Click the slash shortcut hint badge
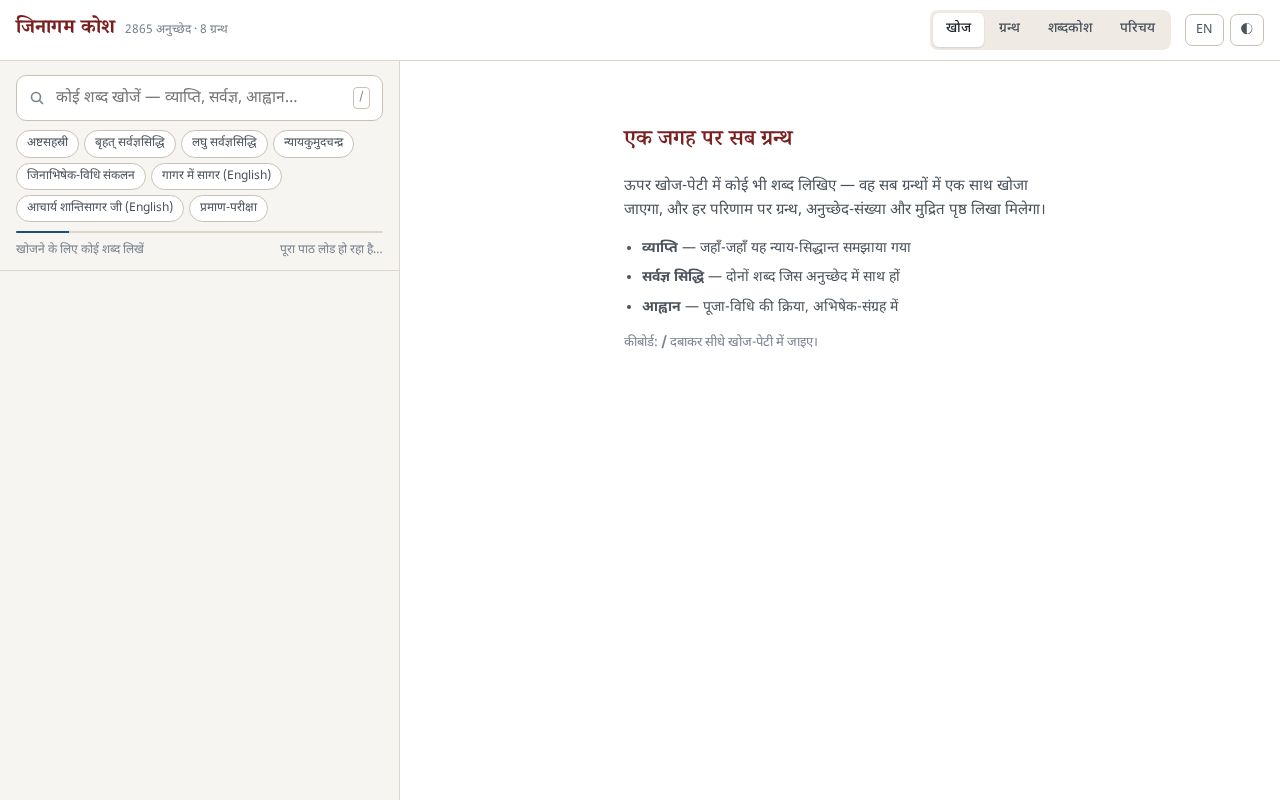This screenshot has height=800, width=1280. click(x=361, y=98)
